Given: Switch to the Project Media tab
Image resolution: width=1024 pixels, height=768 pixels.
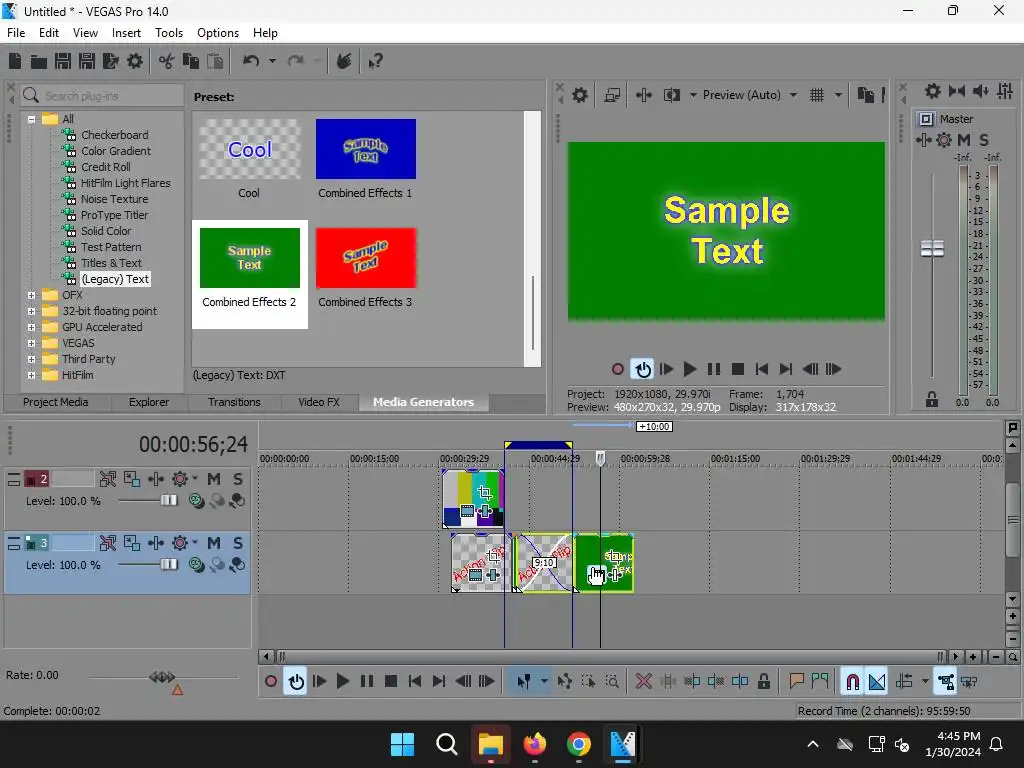Looking at the screenshot, I should point(56,402).
